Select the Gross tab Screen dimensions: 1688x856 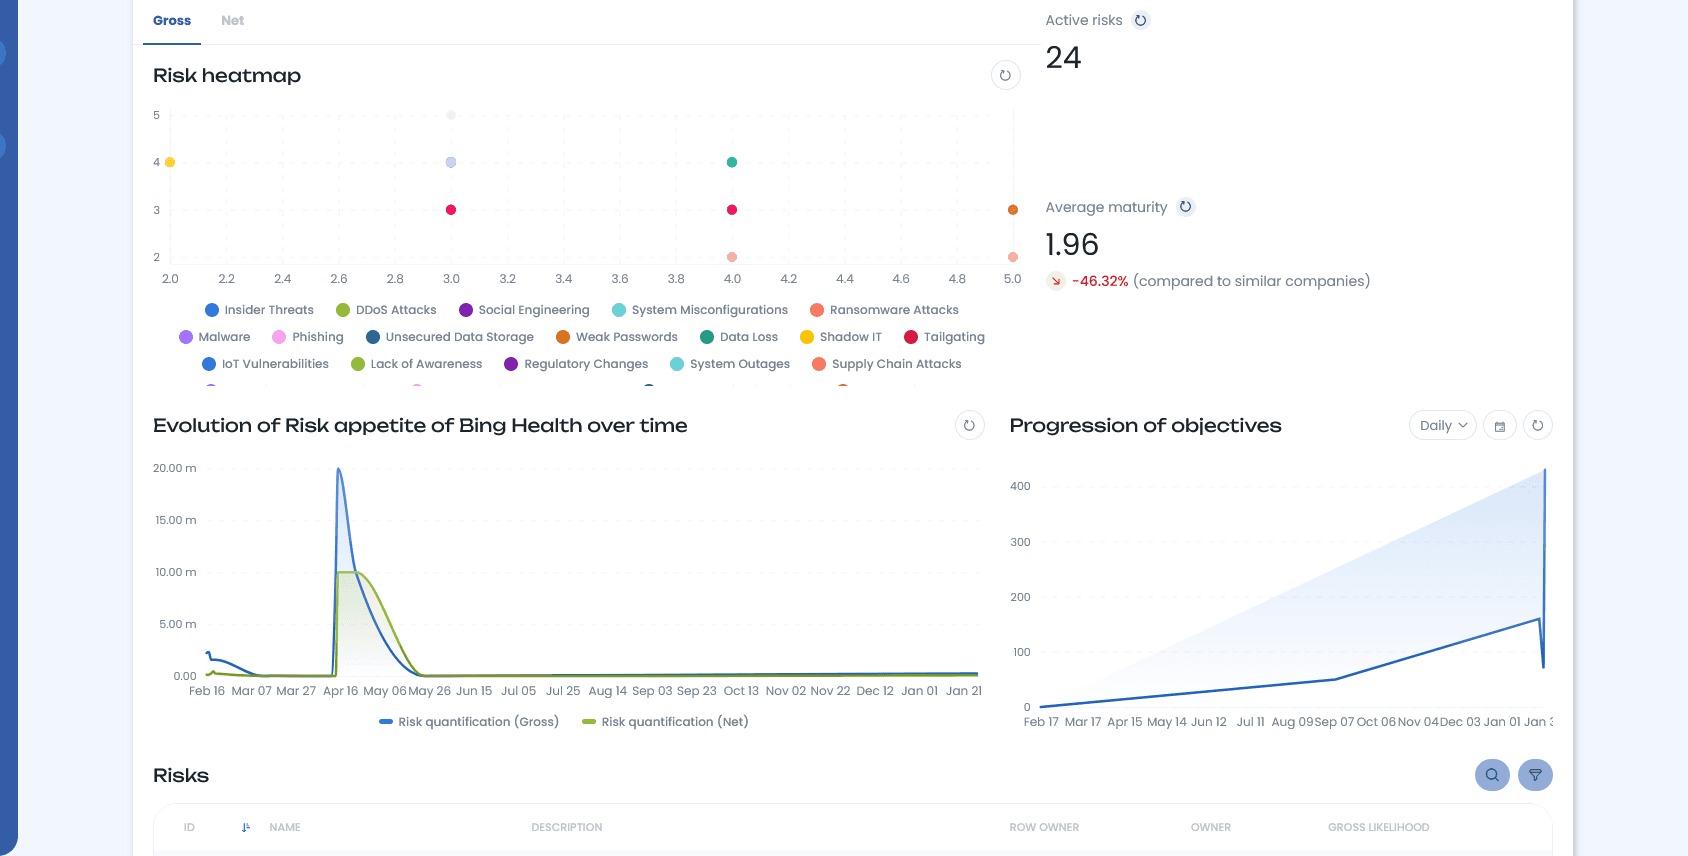pyautogui.click(x=172, y=21)
